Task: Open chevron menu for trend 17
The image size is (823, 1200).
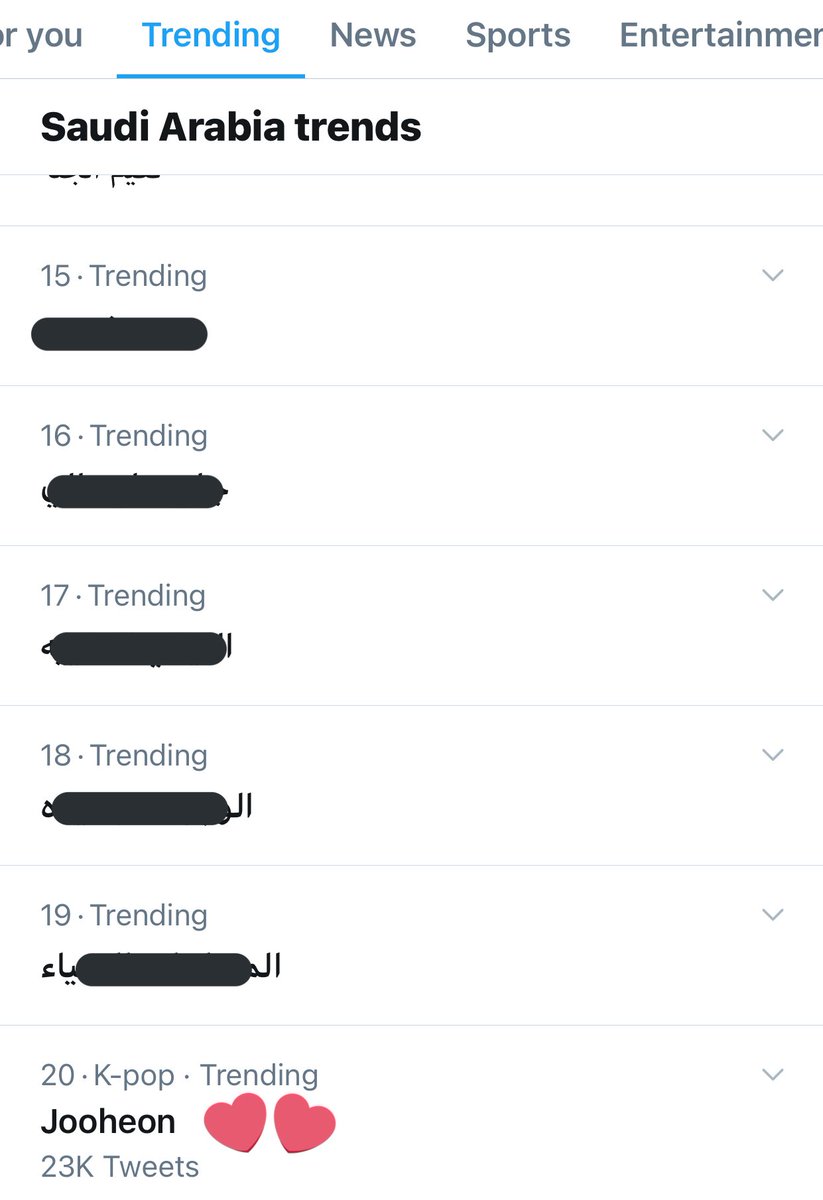Action: pos(772,595)
